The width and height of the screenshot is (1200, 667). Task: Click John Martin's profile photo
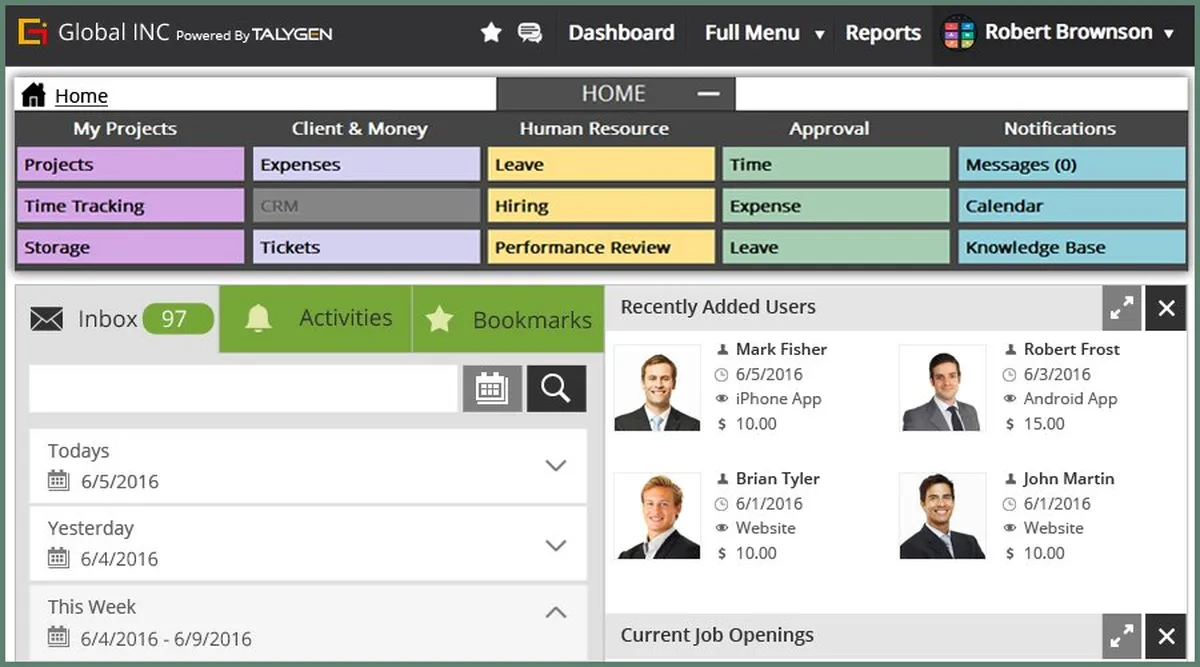[942, 515]
